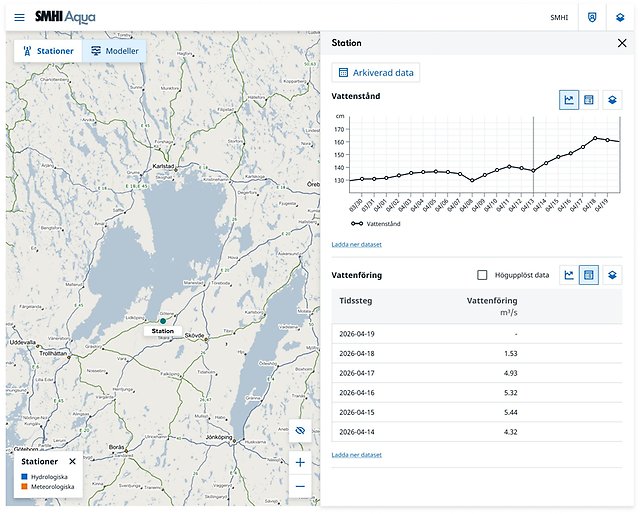Zoom out on the map
Image resolution: width=640 pixels, height=514 pixels.
tap(300, 486)
